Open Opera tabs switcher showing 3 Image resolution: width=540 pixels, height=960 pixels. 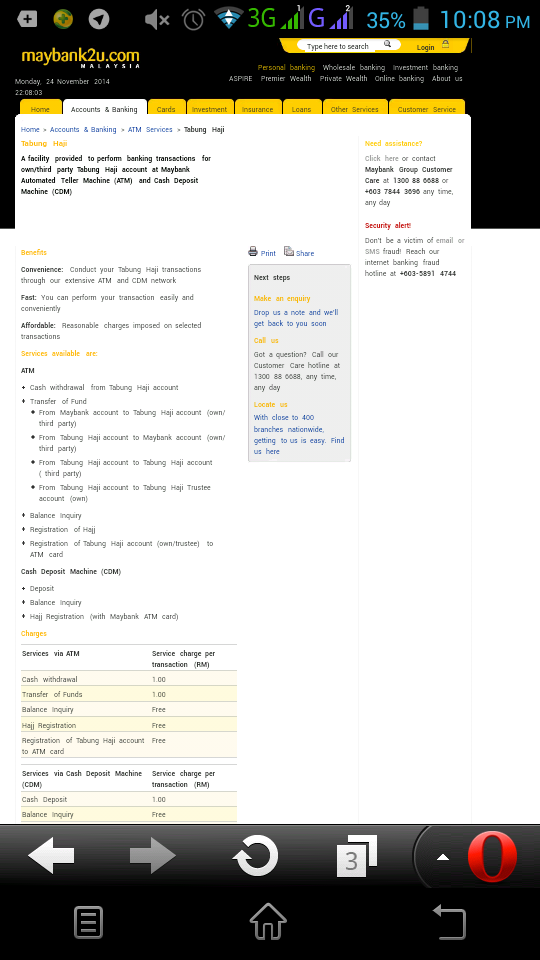357,856
